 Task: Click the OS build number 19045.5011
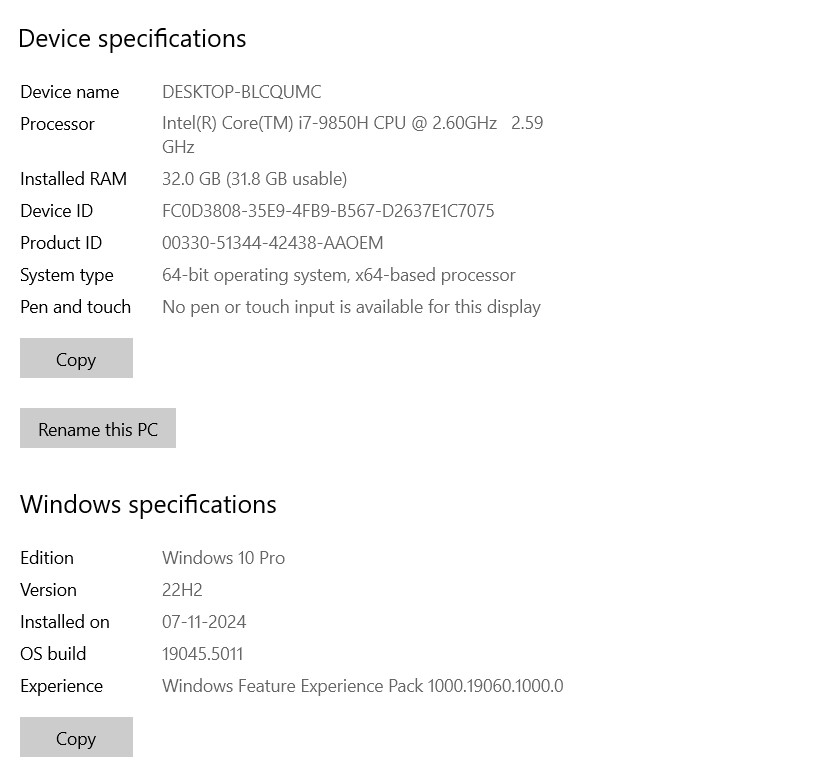tap(202, 654)
